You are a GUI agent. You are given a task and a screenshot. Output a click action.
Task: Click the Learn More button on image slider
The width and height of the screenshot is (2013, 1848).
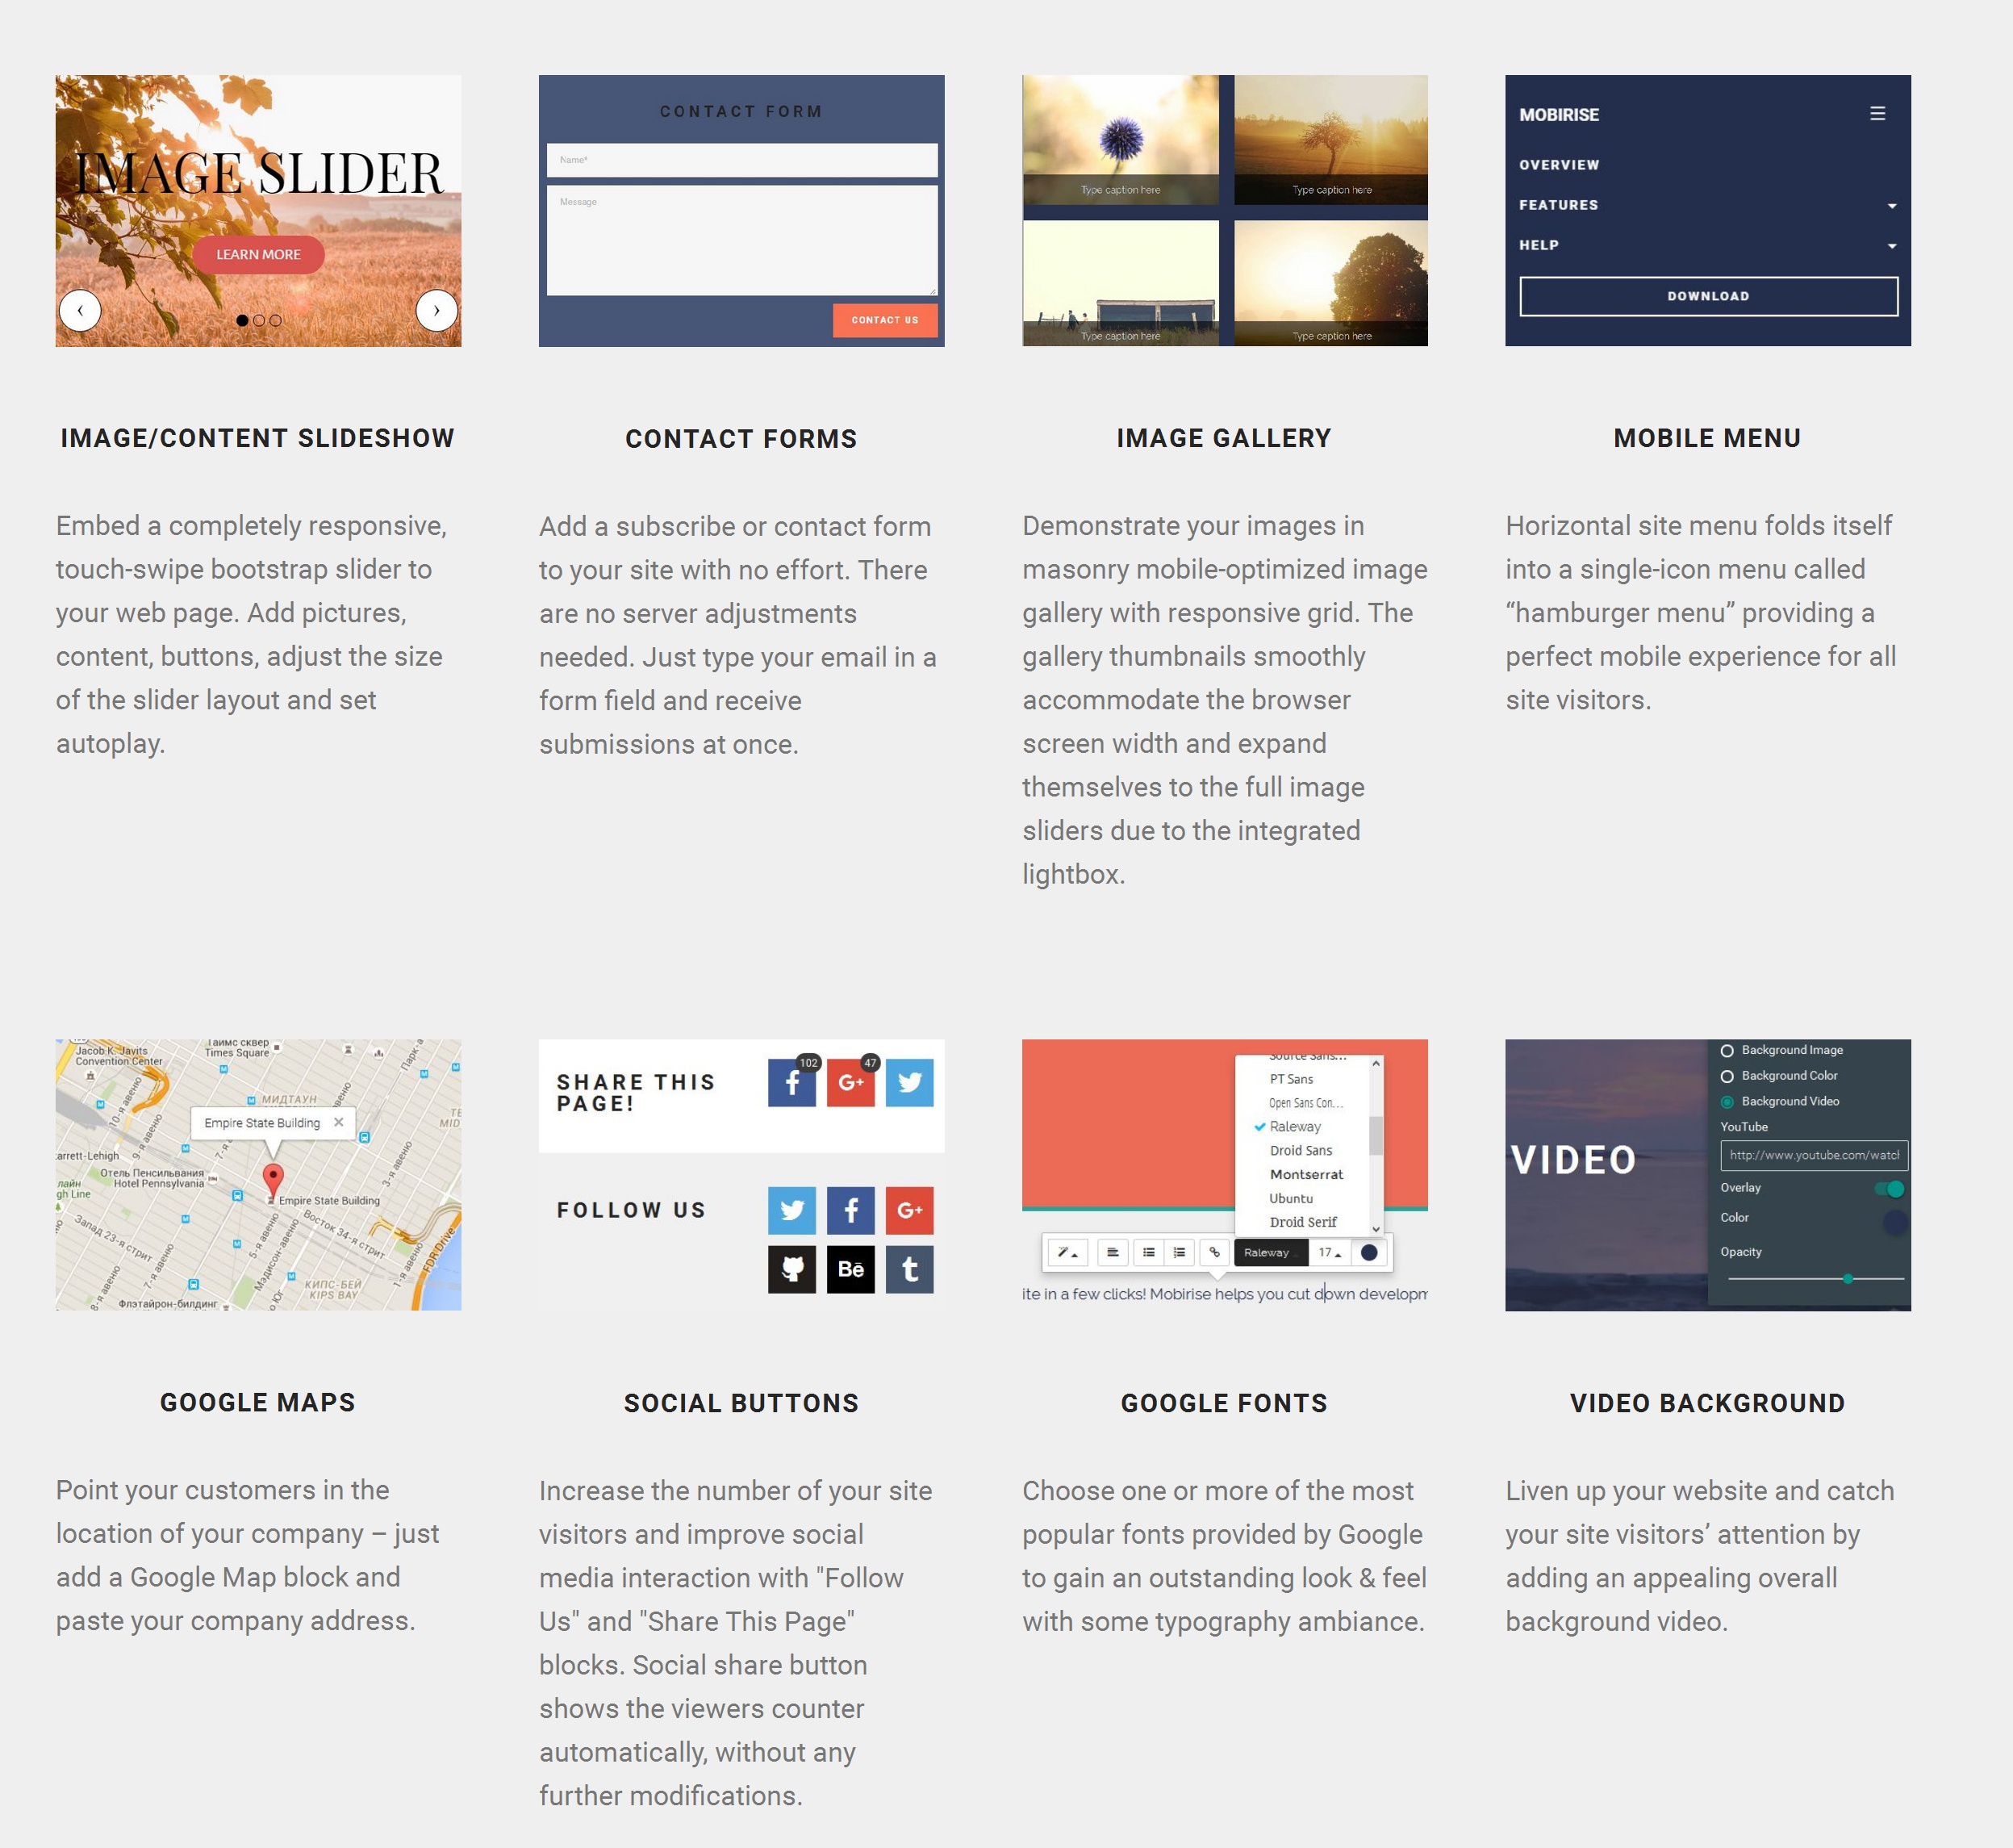260,253
